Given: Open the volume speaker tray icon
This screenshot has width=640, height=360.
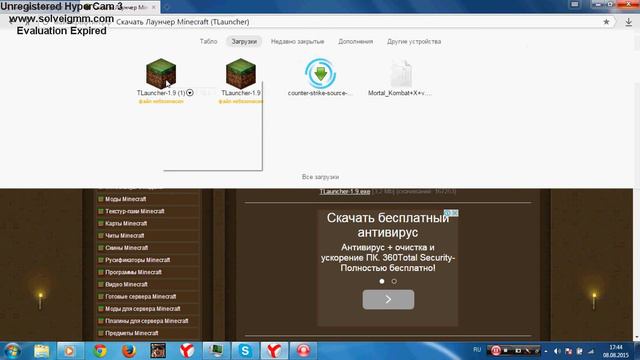Looking at the screenshot, I should tap(557, 351).
